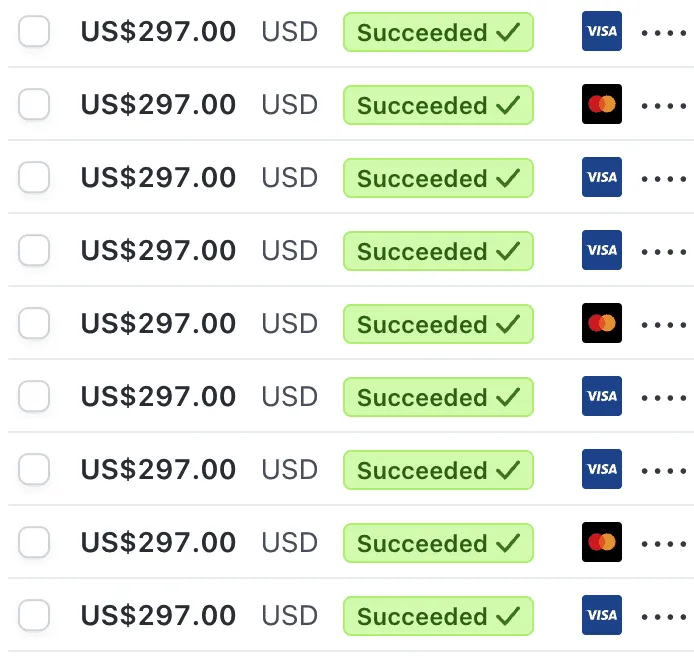Click the Visa icon in the sixth row
The width and height of the screenshot is (694, 657).
[601, 396]
